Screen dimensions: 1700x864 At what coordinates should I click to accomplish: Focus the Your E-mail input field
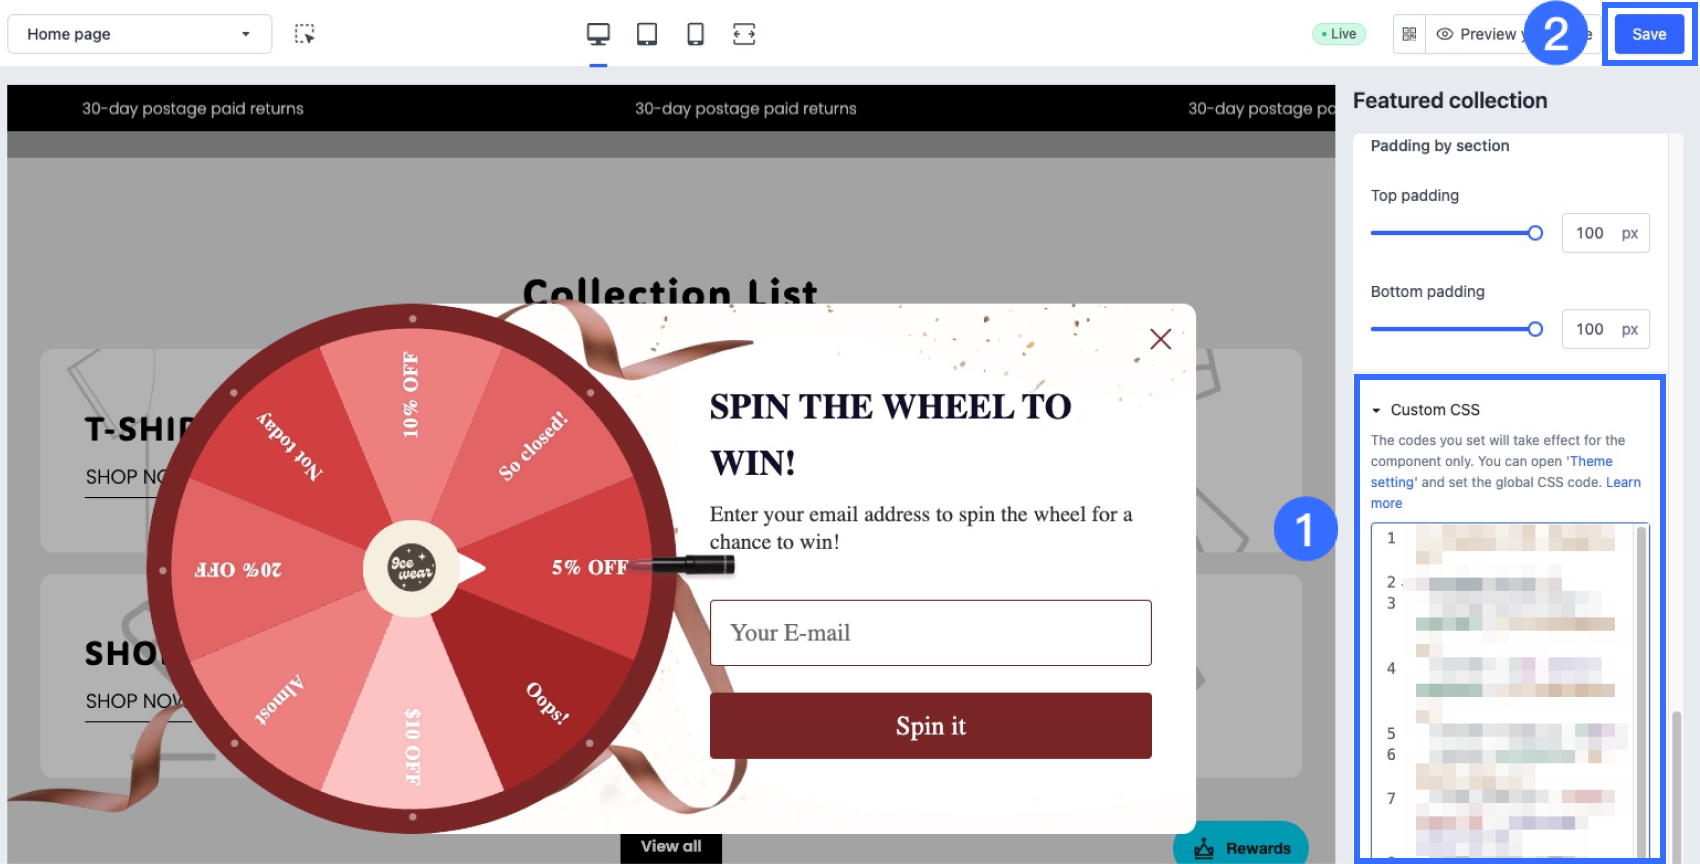tap(930, 633)
